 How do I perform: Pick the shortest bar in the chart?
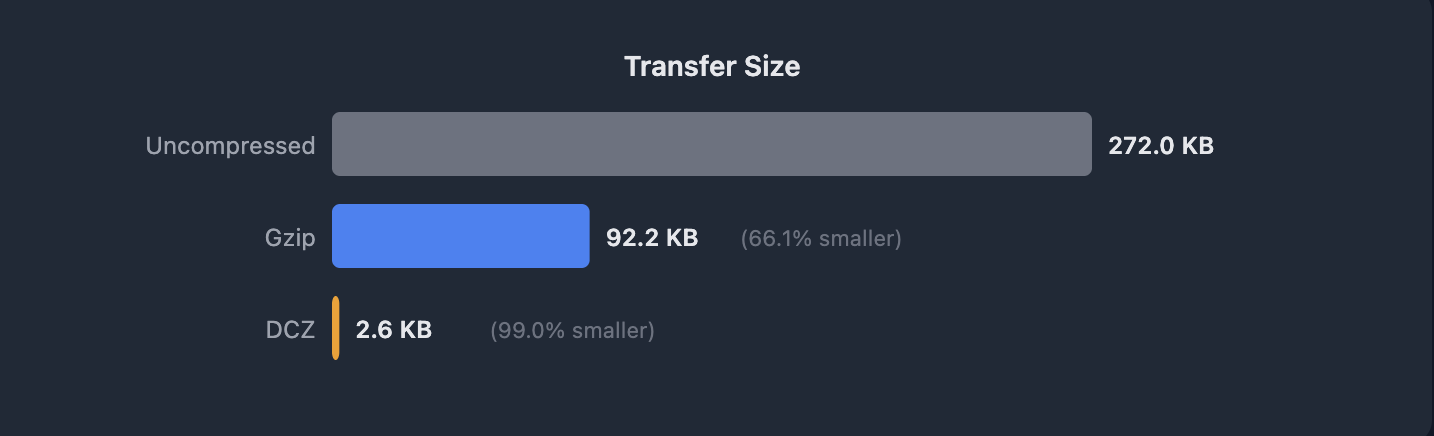[336, 328]
